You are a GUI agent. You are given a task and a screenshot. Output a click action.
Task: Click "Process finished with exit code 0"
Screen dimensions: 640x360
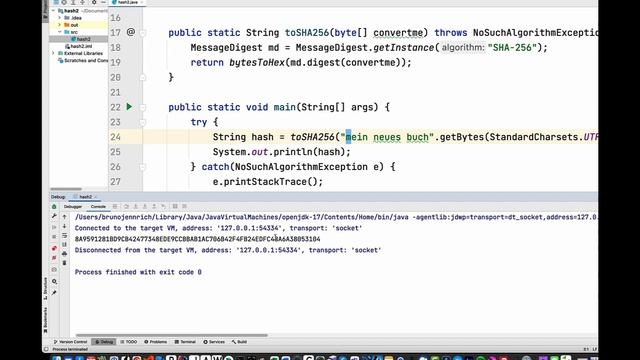(x=138, y=272)
